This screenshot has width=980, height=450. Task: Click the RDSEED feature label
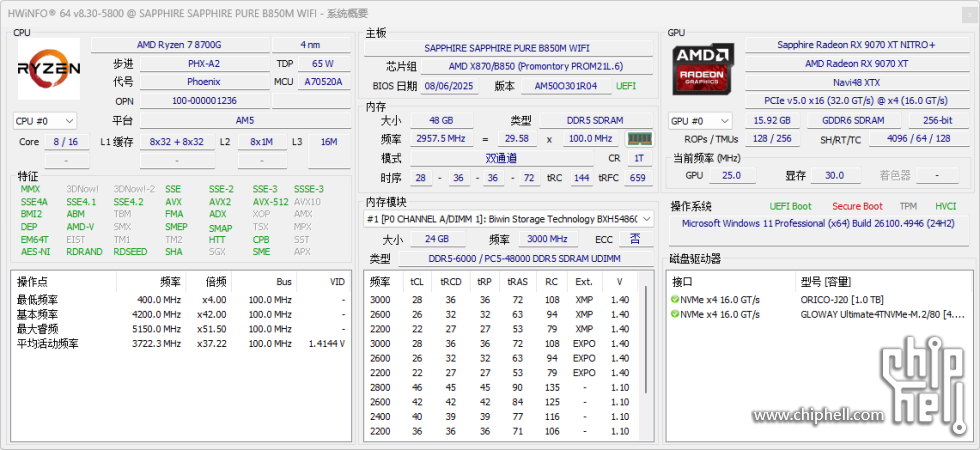point(131,252)
